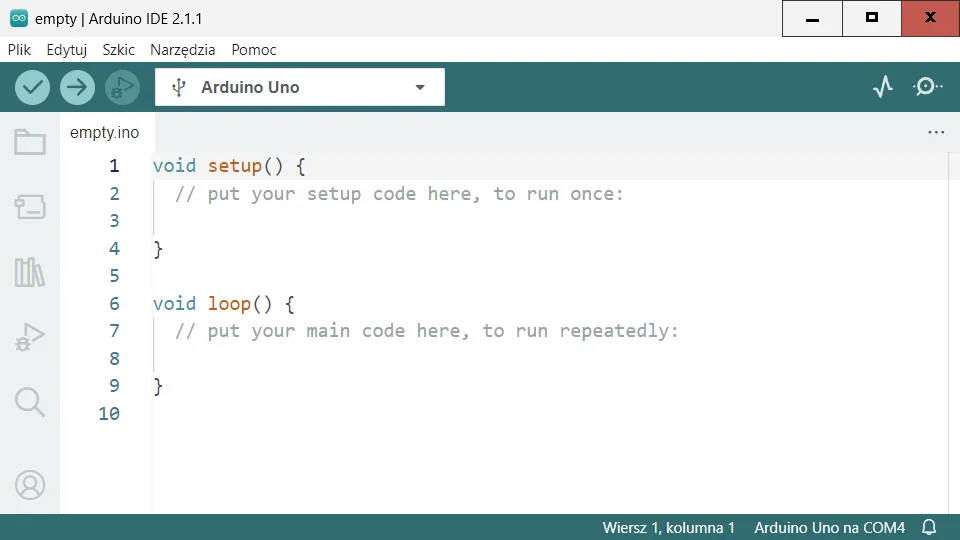The width and height of the screenshot is (960, 540).
Task: Open the Plik menu
Action: point(19,50)
